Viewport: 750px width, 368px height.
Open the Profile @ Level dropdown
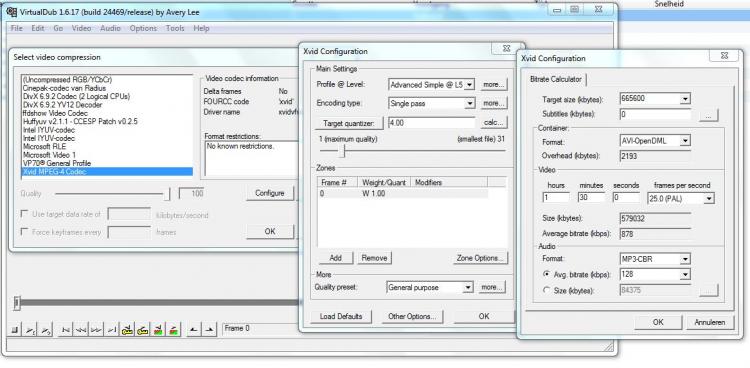click(x=470, y=85)
